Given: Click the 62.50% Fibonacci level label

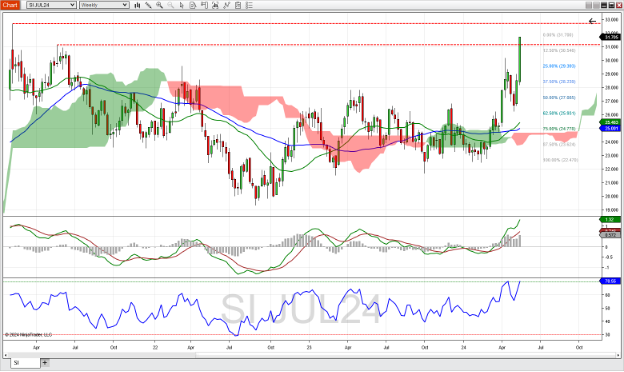Looking at the screenshot, I should [x=559, y=113].
